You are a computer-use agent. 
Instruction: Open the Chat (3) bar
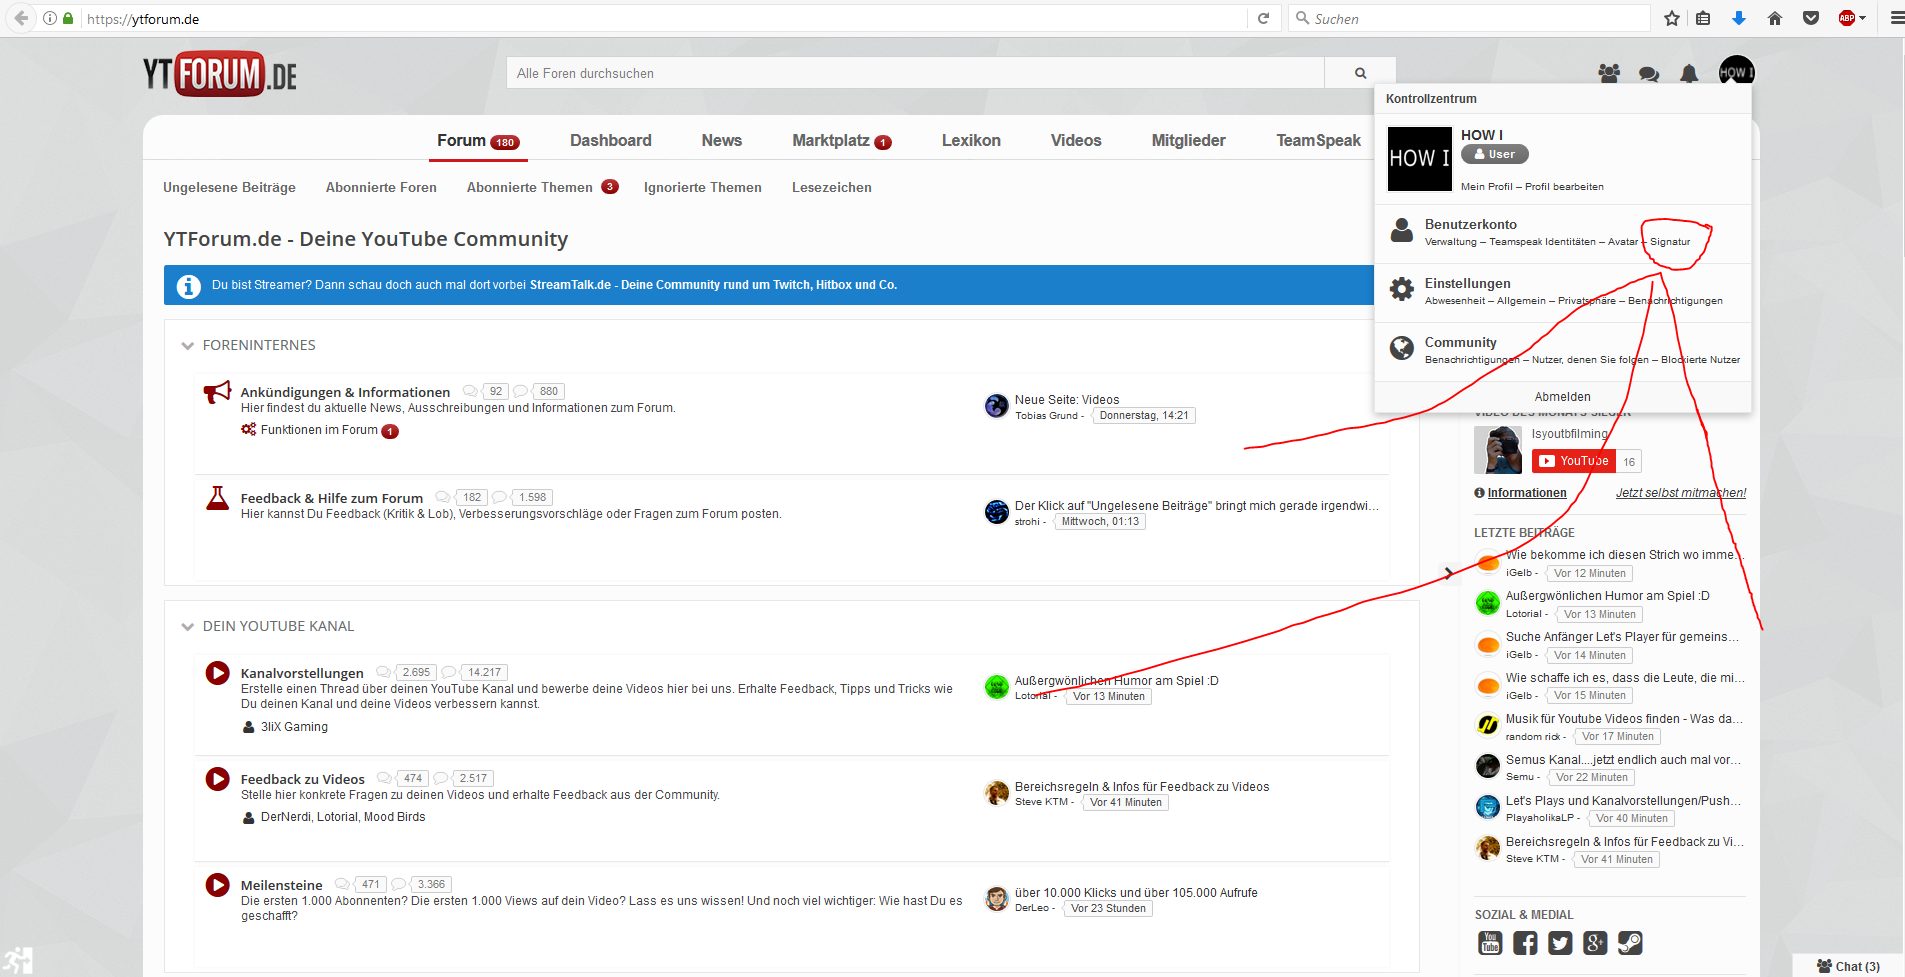tap(1848, 966)
